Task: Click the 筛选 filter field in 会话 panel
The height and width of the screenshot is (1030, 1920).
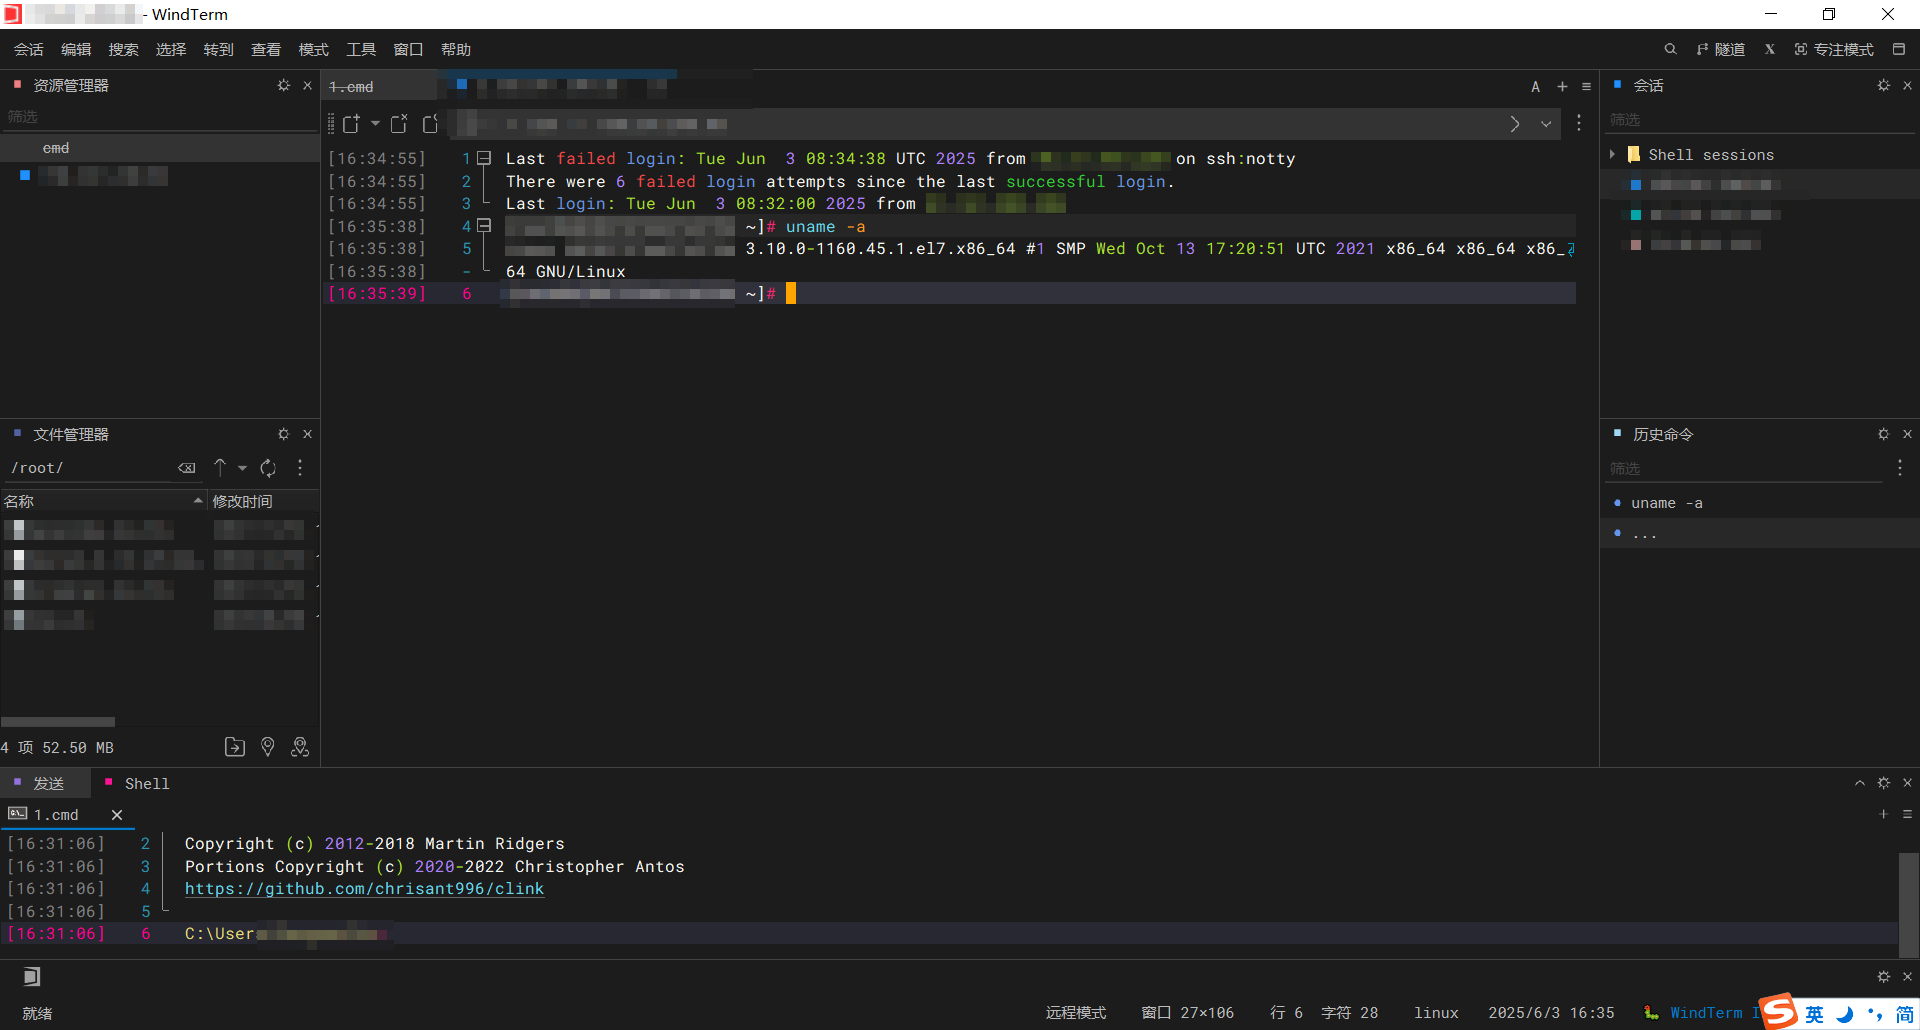Action: click(1760, 120)
